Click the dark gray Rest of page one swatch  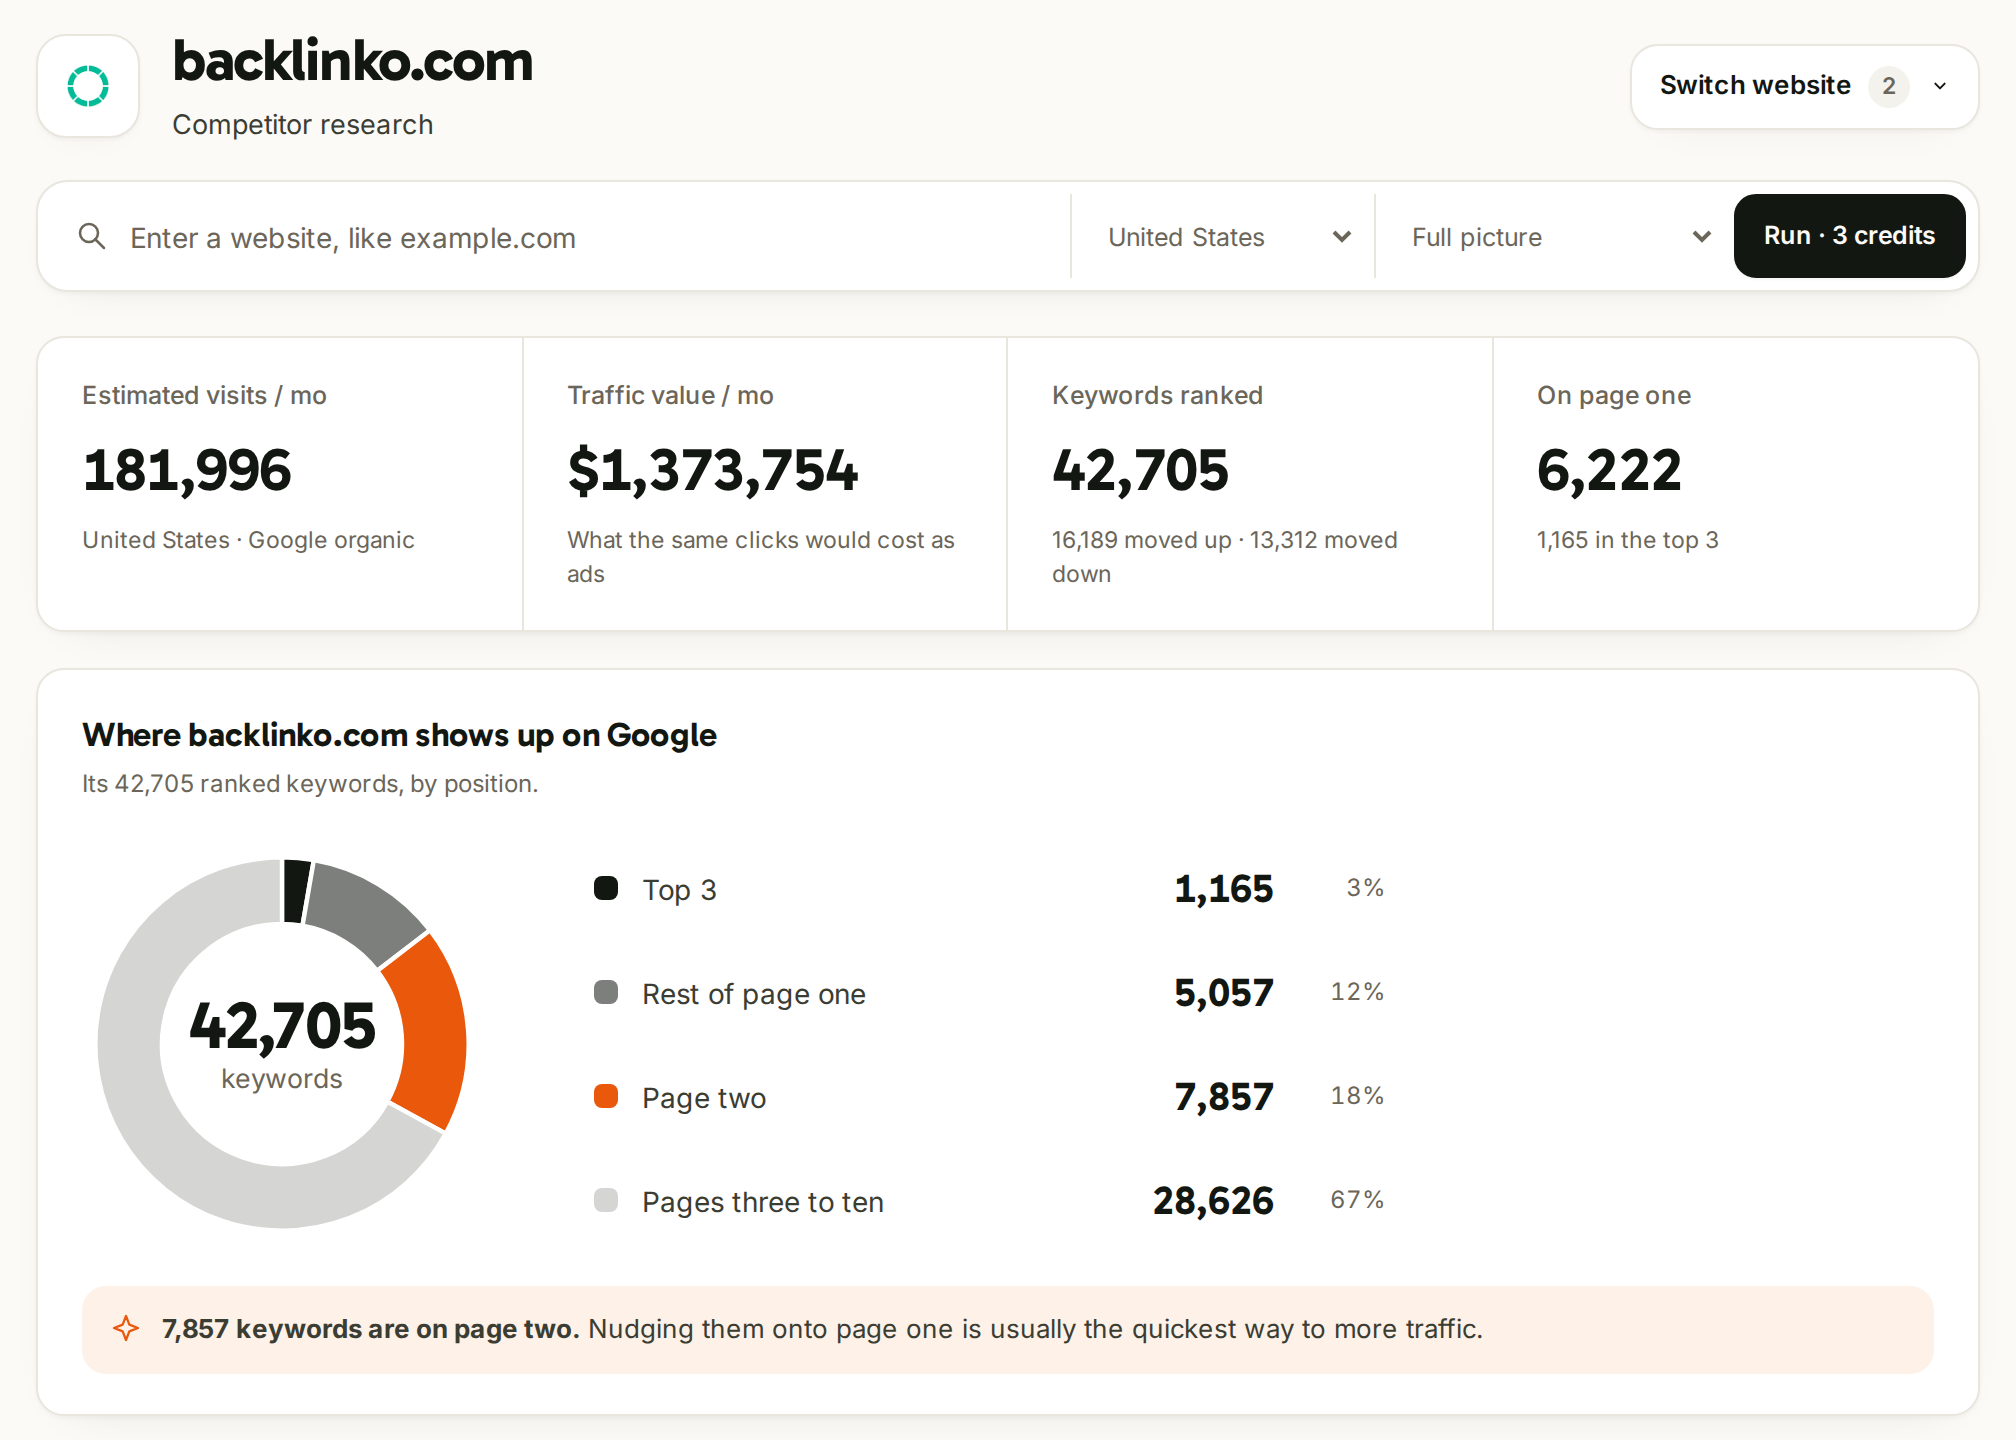coord(606,992)
